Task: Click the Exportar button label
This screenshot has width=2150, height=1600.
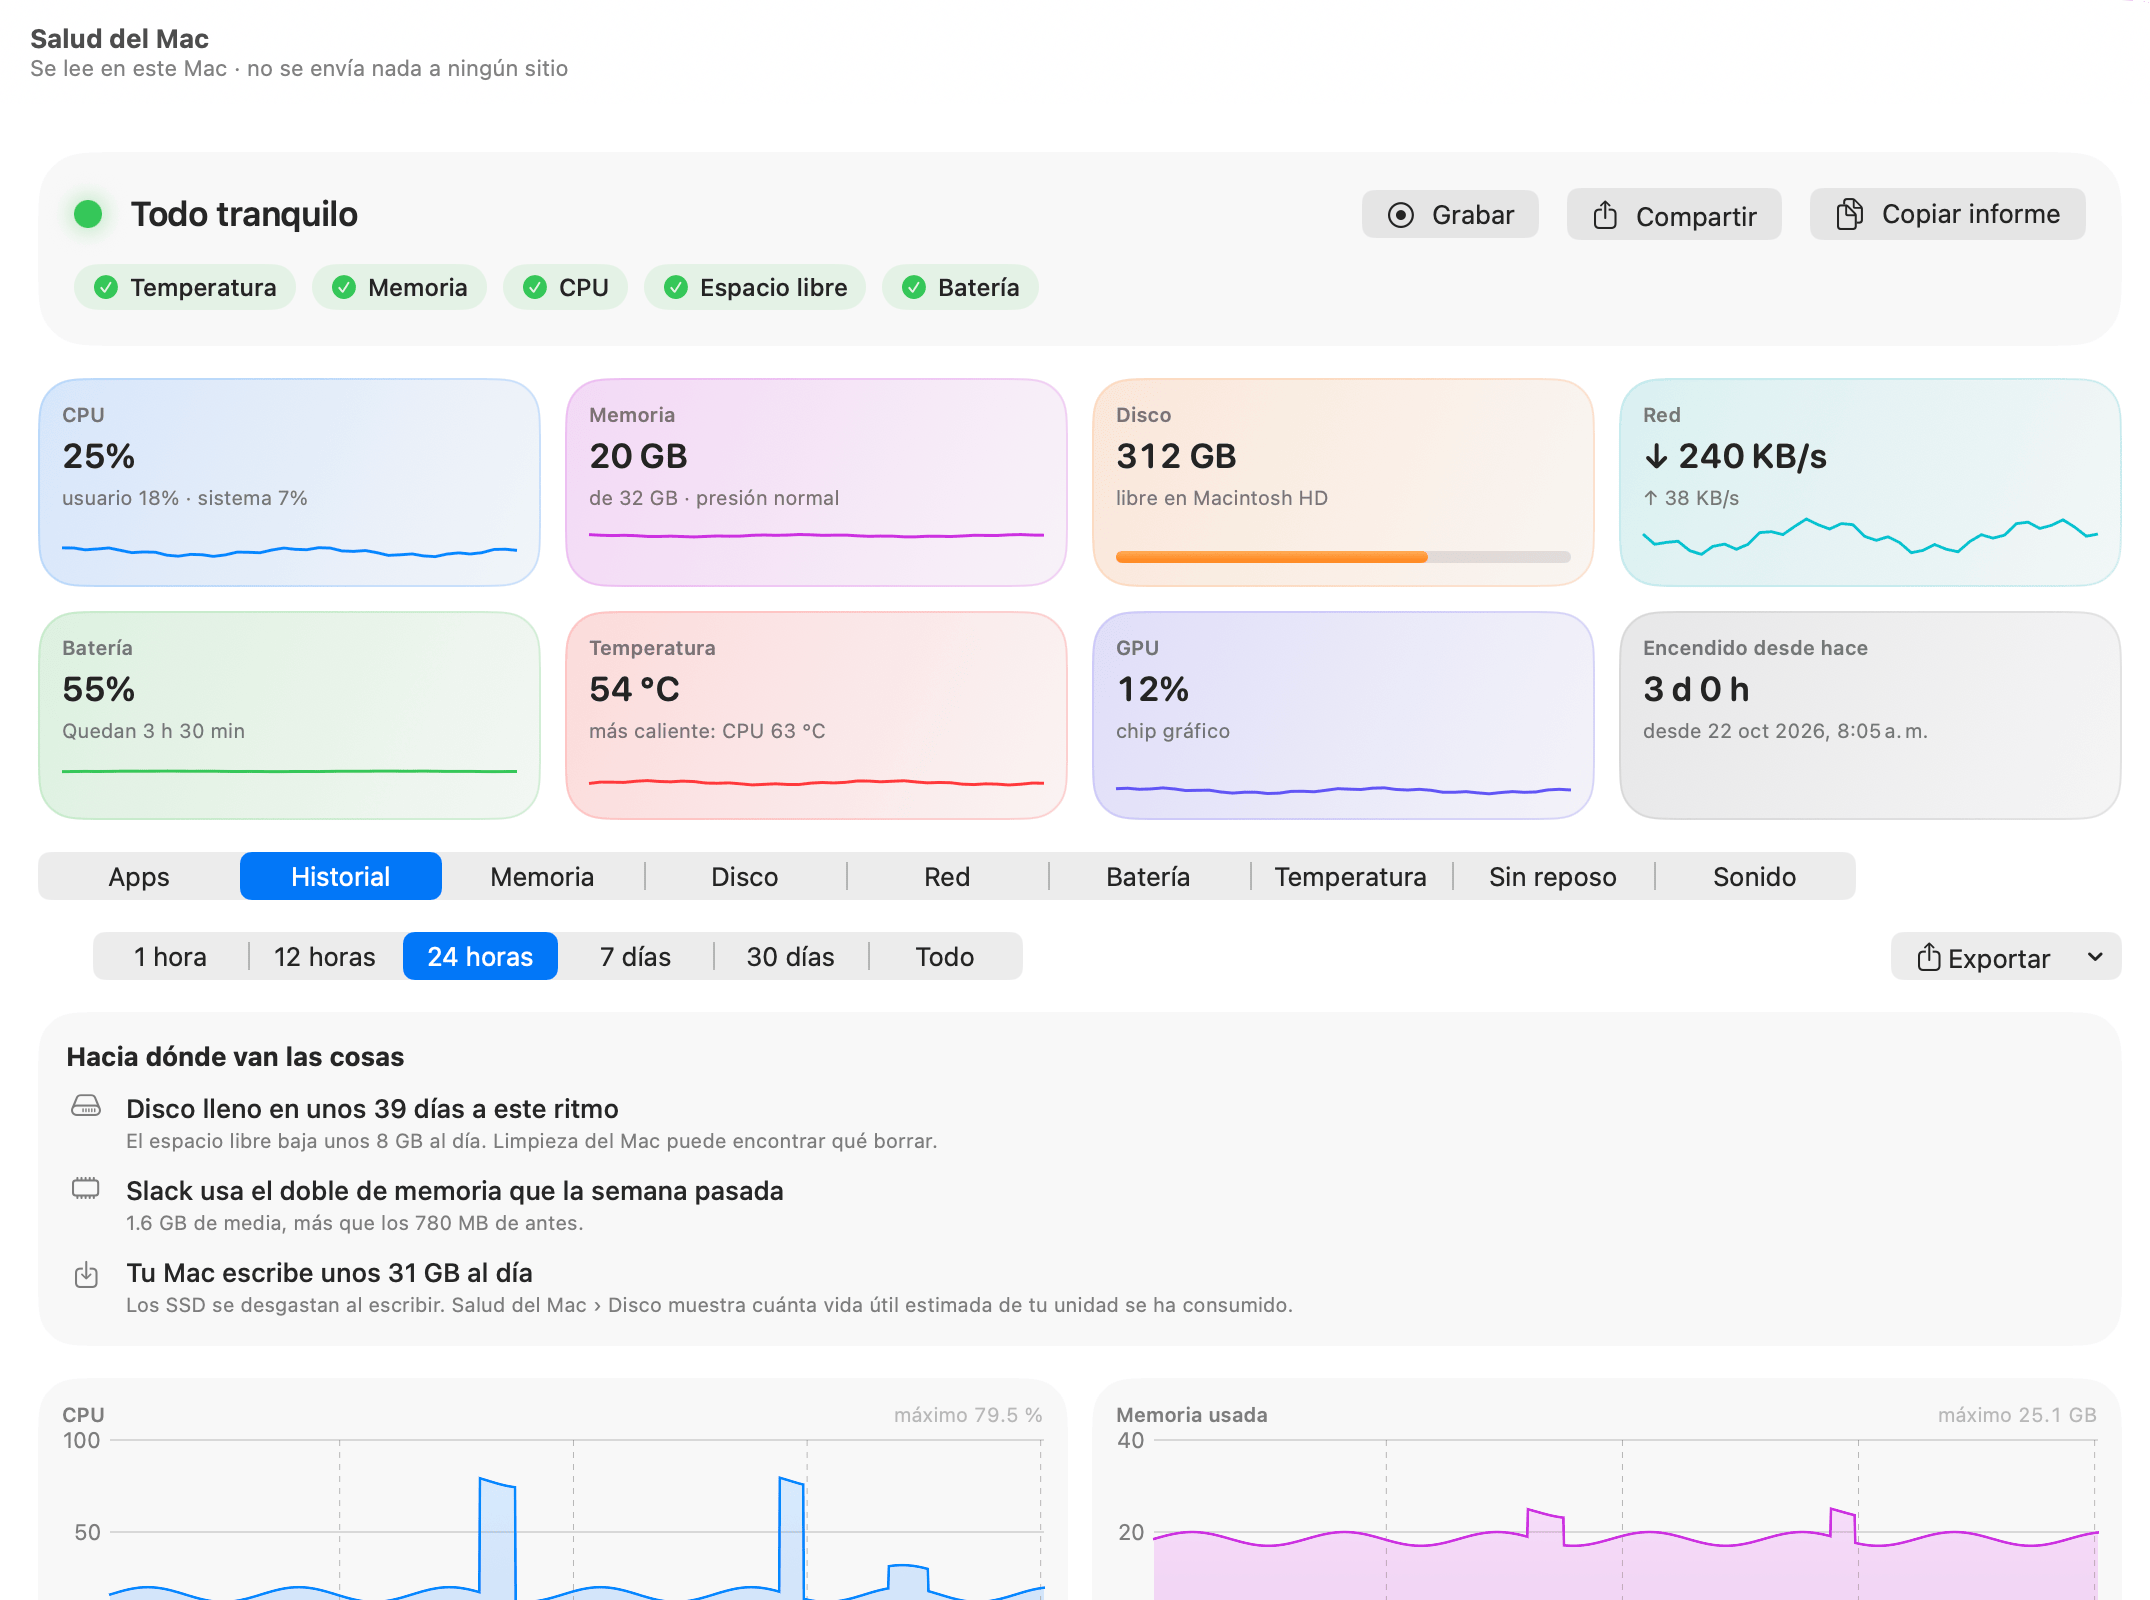Action: (1999, 959)
